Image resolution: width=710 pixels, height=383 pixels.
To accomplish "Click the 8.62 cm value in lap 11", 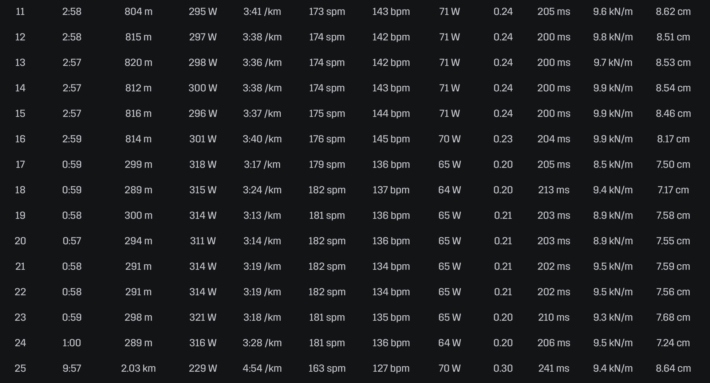I will (x=673, y=12).
